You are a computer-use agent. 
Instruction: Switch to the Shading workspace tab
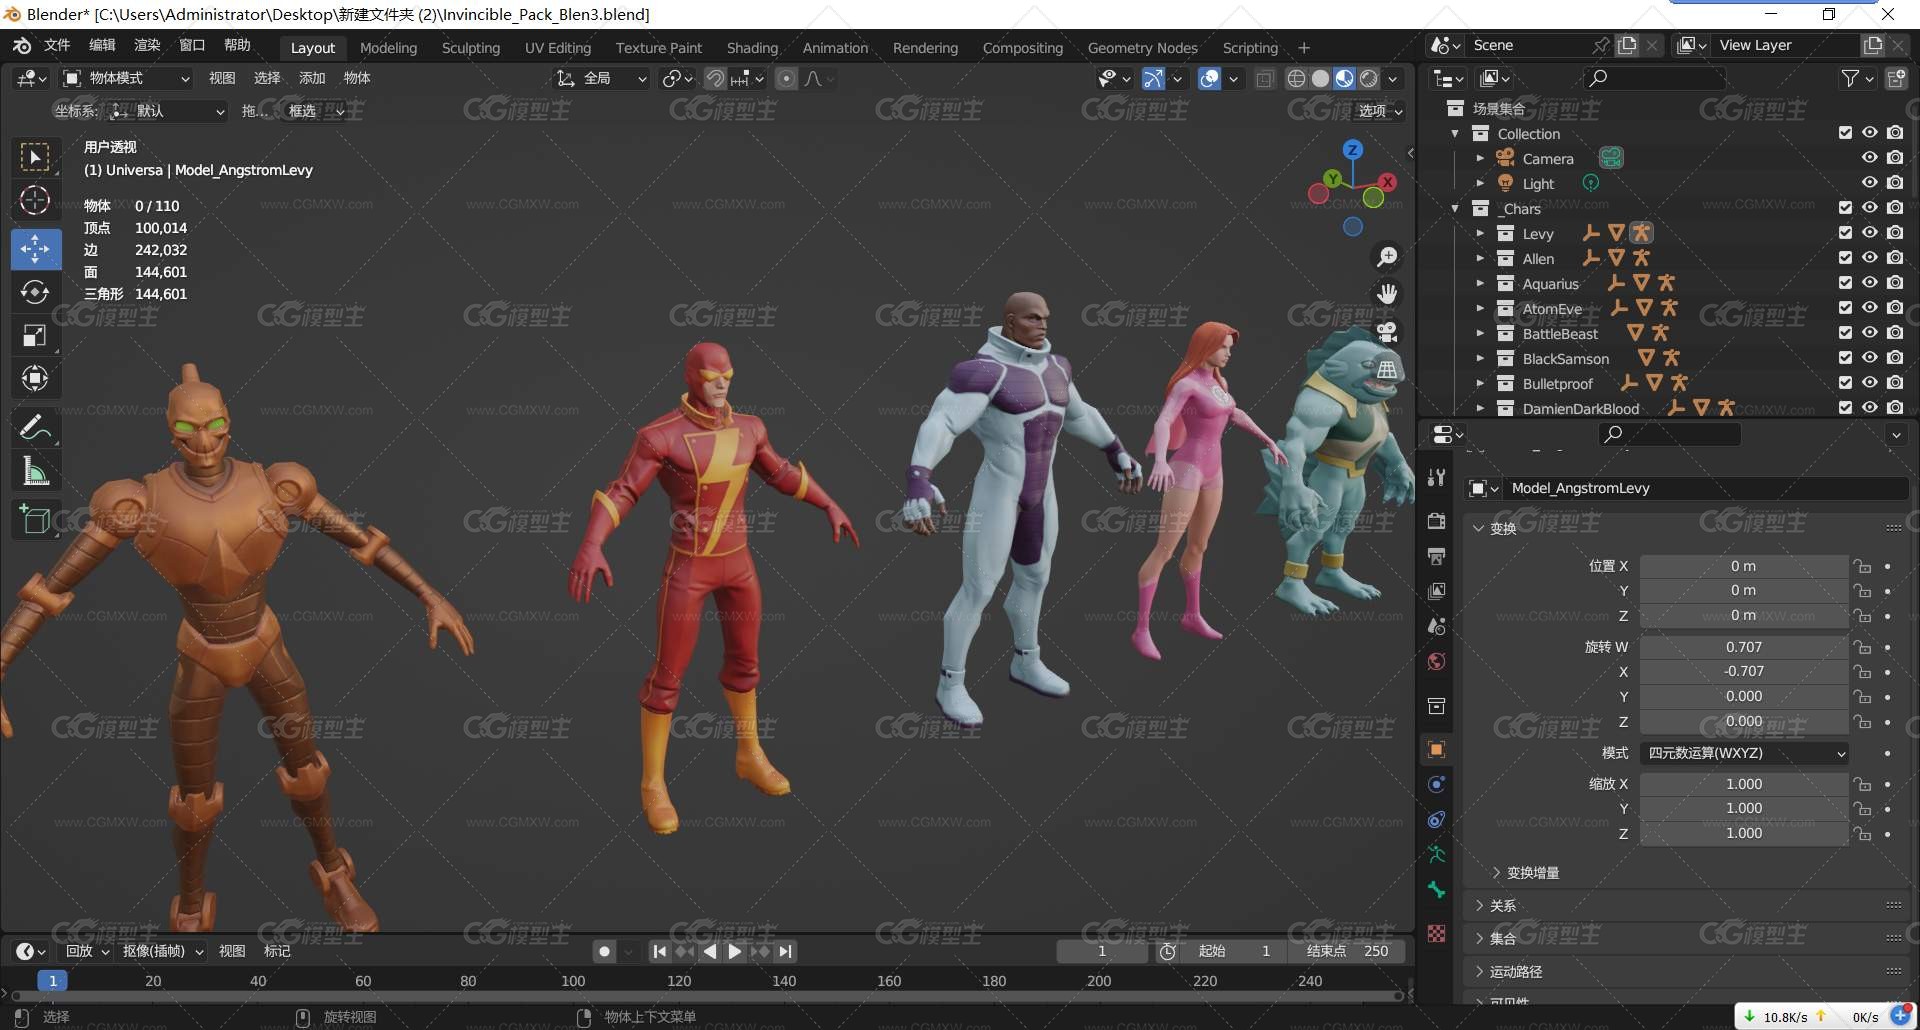tap(752, 48)
